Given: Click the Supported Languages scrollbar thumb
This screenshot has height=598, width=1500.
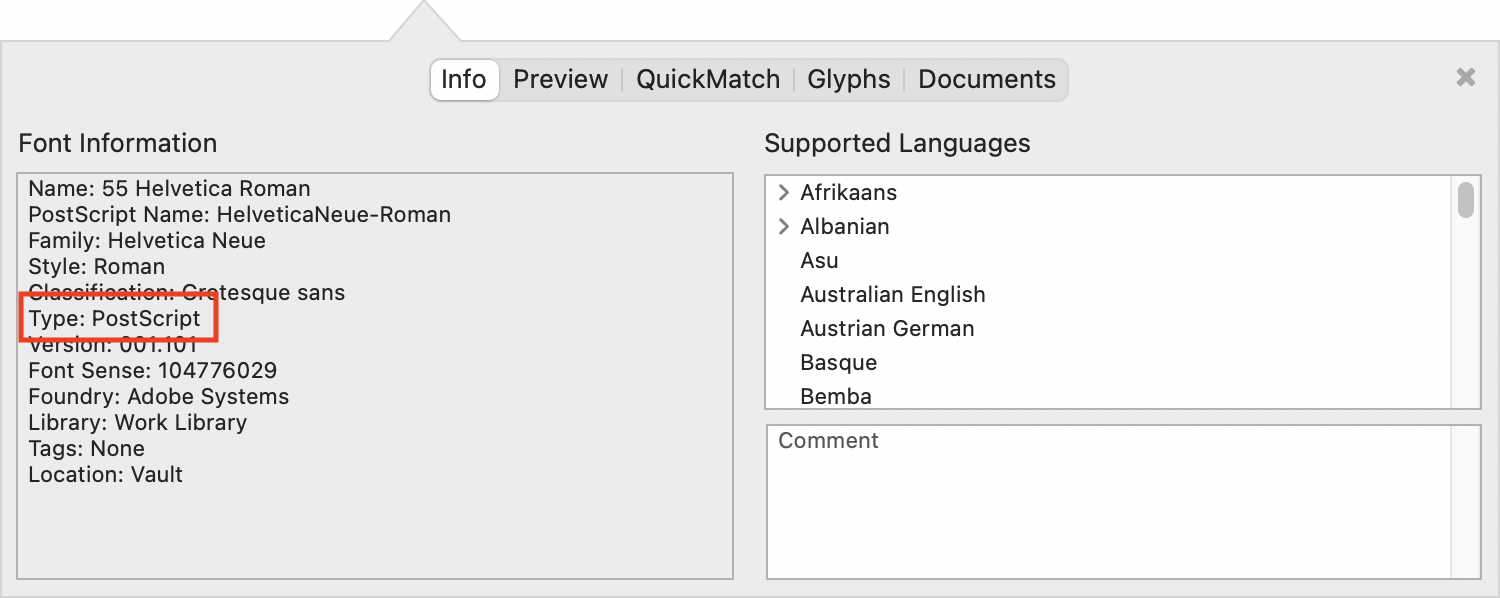Looking at the screenshot, I should [1465, 199].
